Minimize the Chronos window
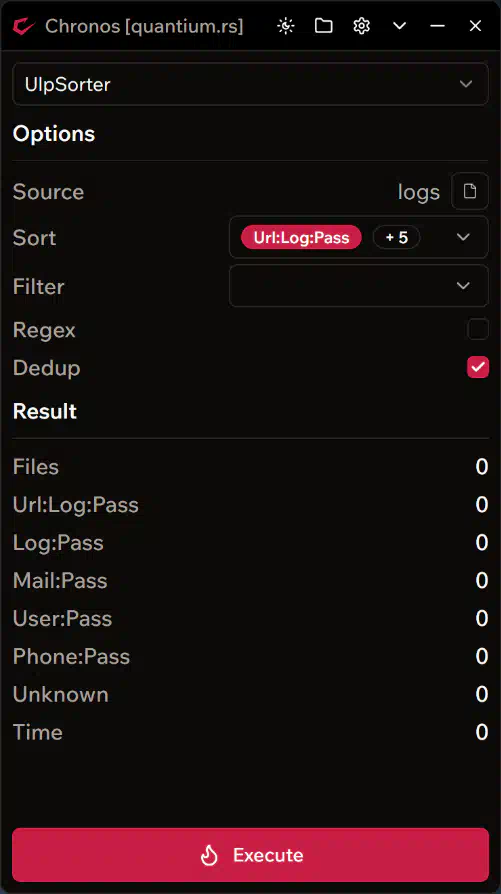Screen dimensions: 501x894 (437, 26)
